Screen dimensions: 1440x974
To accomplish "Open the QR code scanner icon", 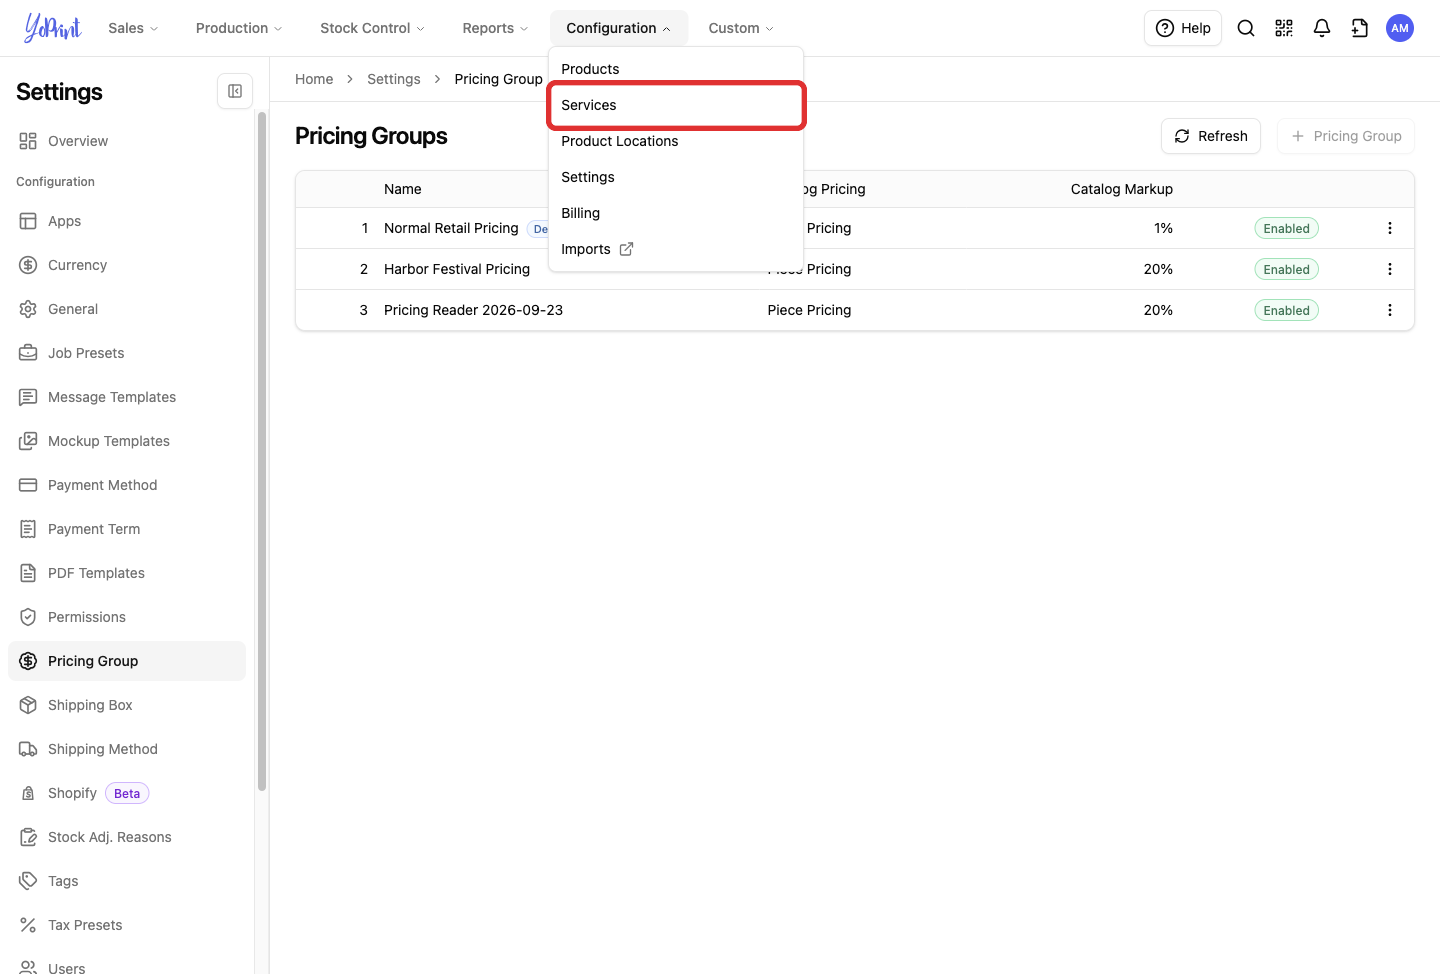I will (x=1284, y=28).
